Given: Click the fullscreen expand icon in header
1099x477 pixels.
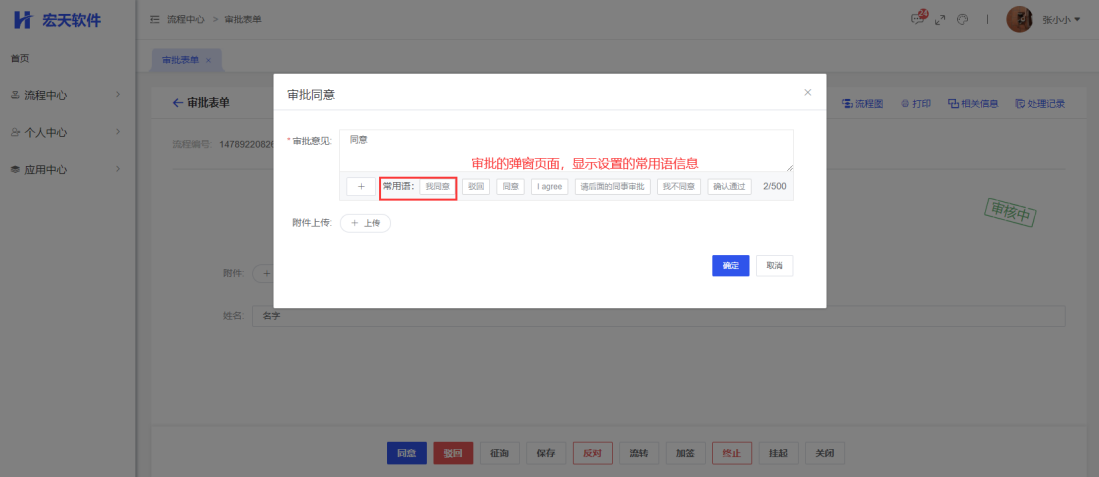Looking at the screenshot, I should 940,19.
